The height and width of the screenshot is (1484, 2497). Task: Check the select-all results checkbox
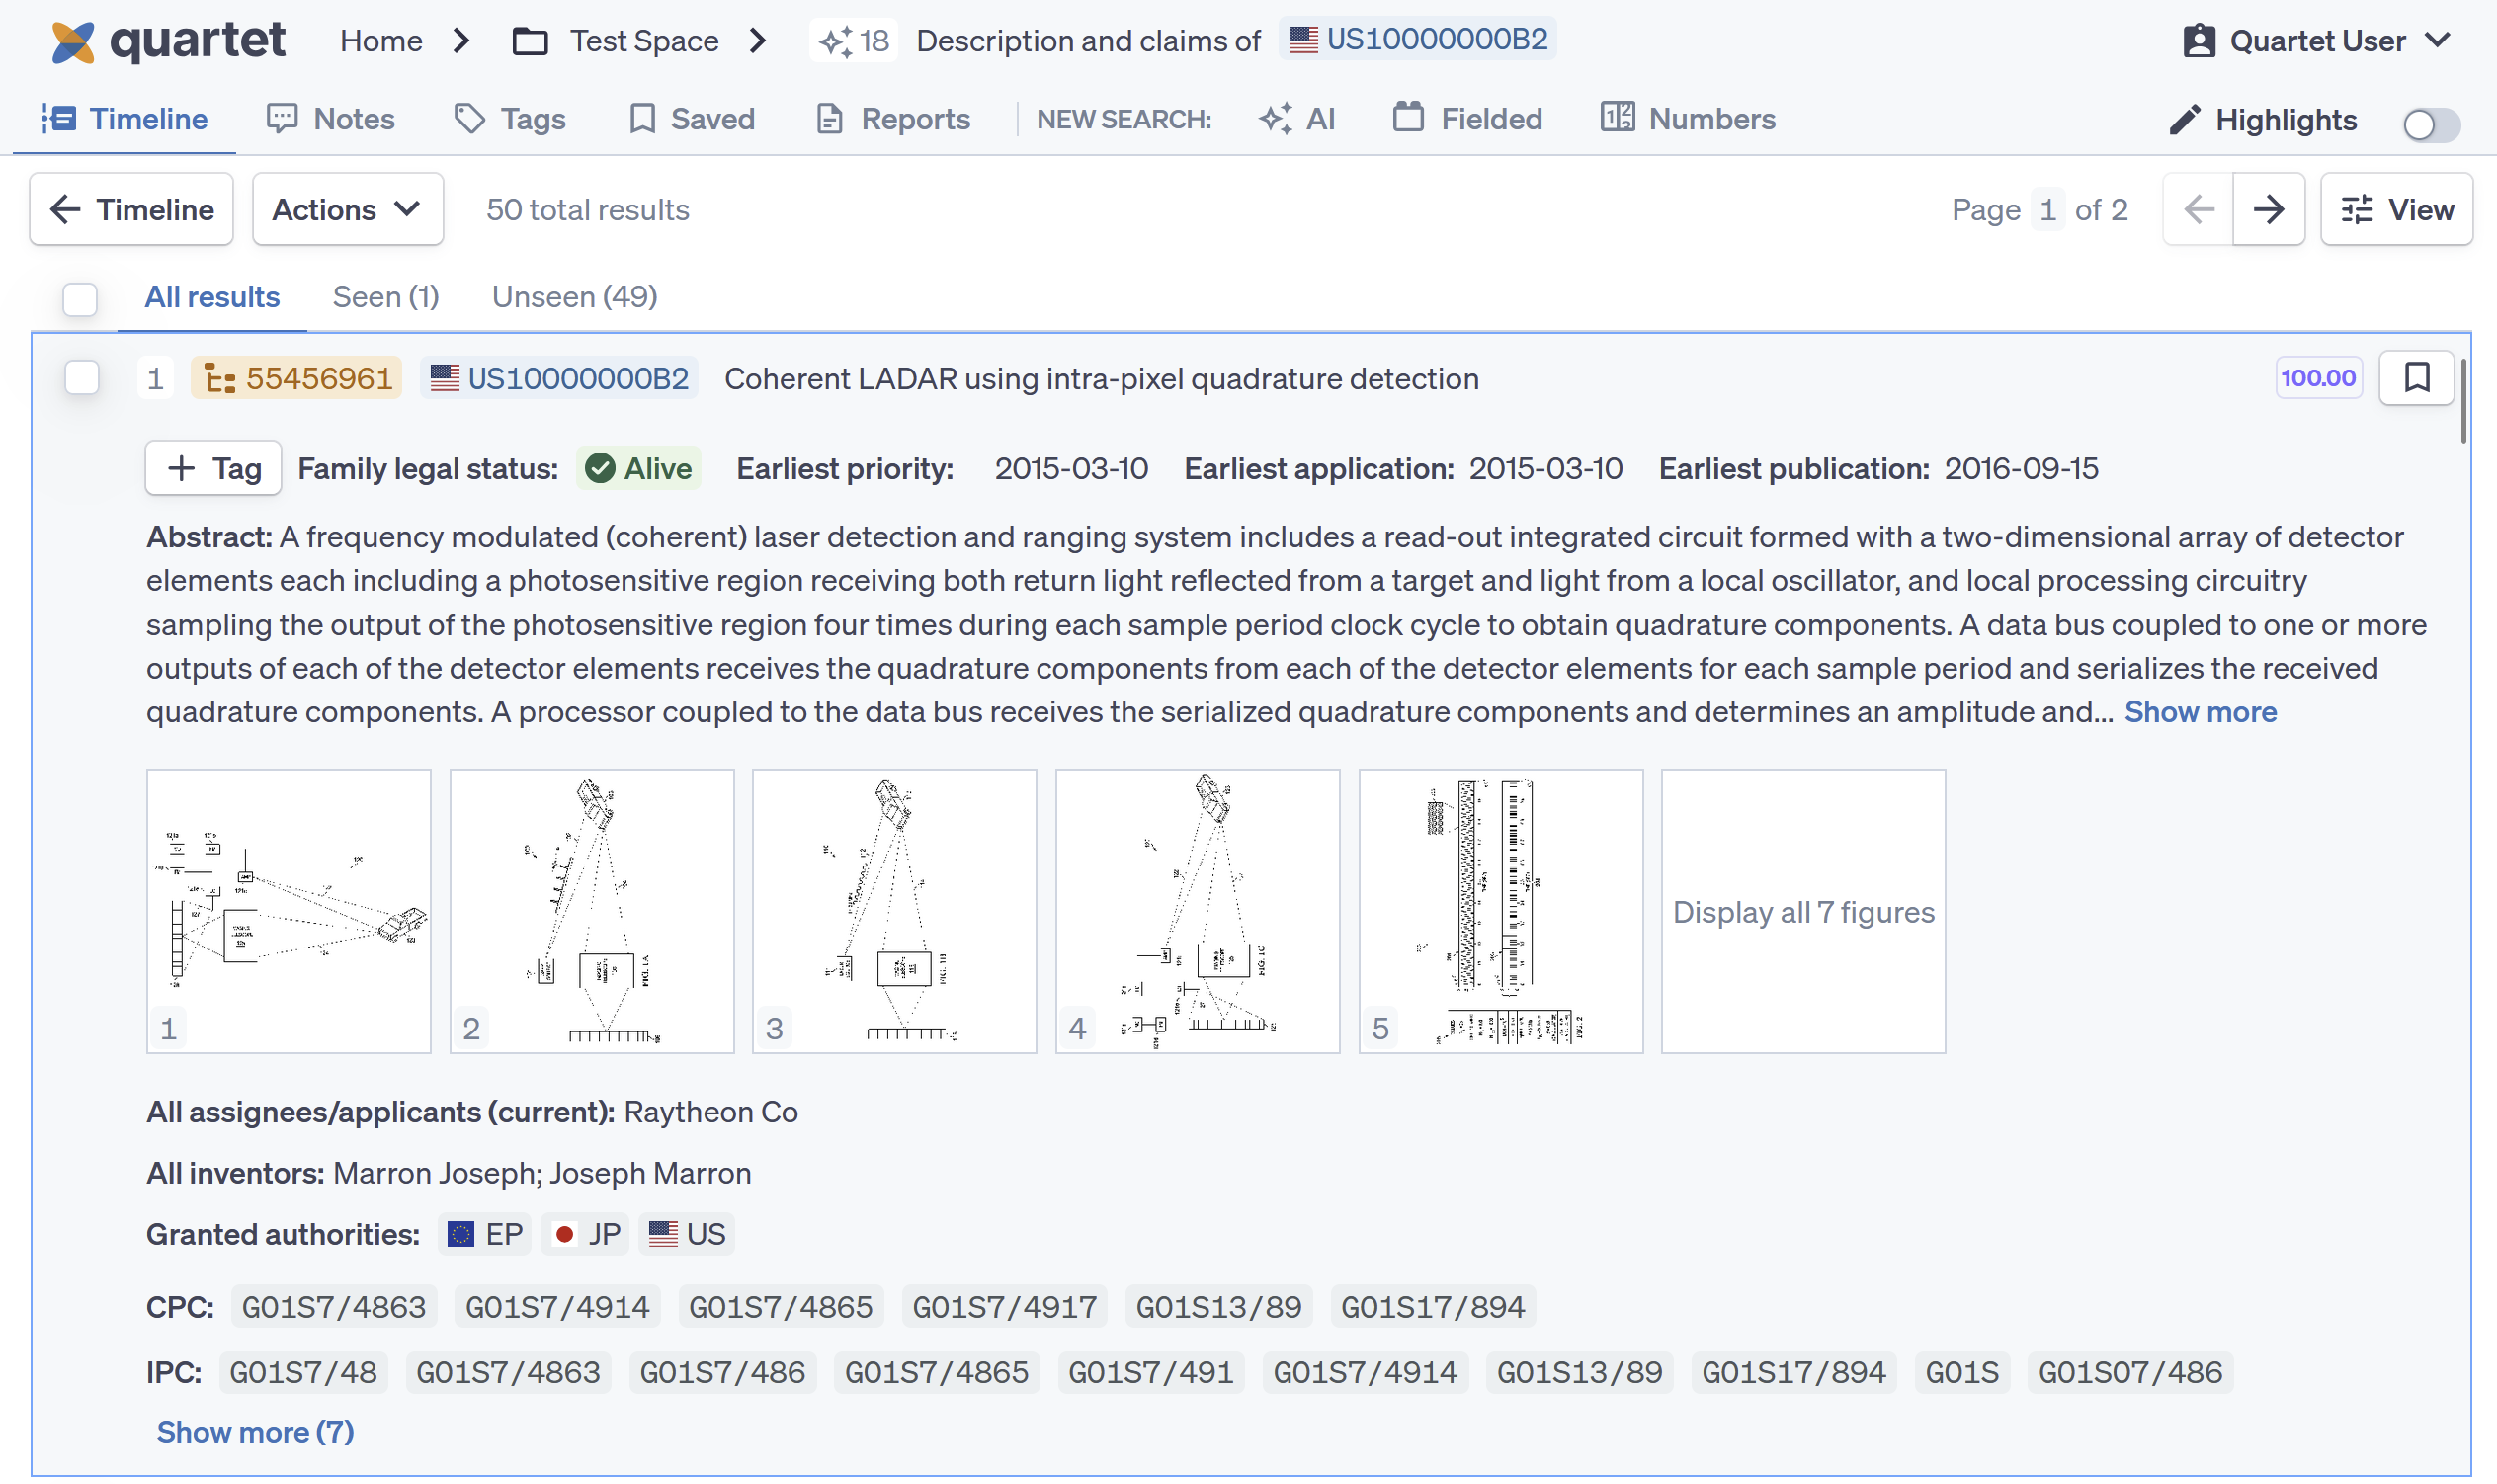(x=80, y=298)
